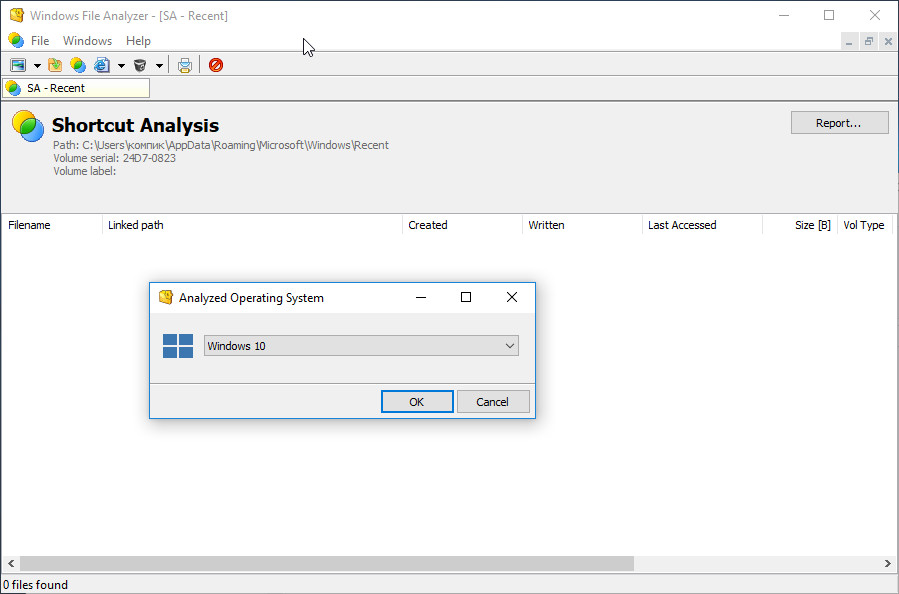Open the Windows 10 operating system dropdown

[361, 346]
